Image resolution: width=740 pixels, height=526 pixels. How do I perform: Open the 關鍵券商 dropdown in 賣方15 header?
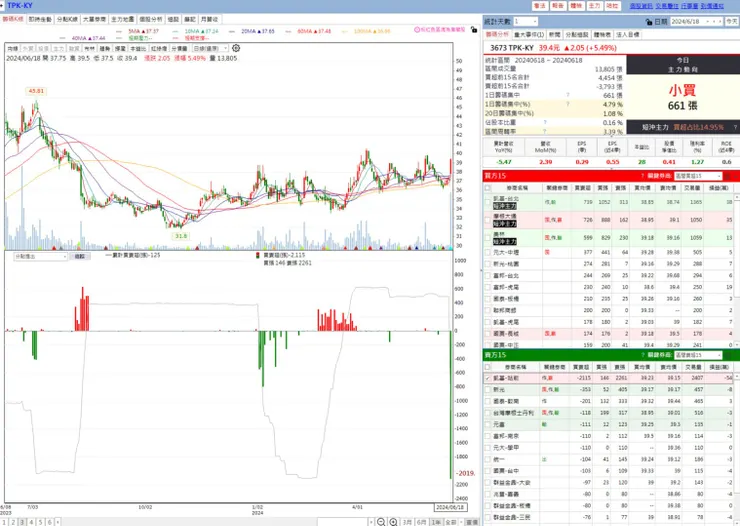tap(698, 355)
